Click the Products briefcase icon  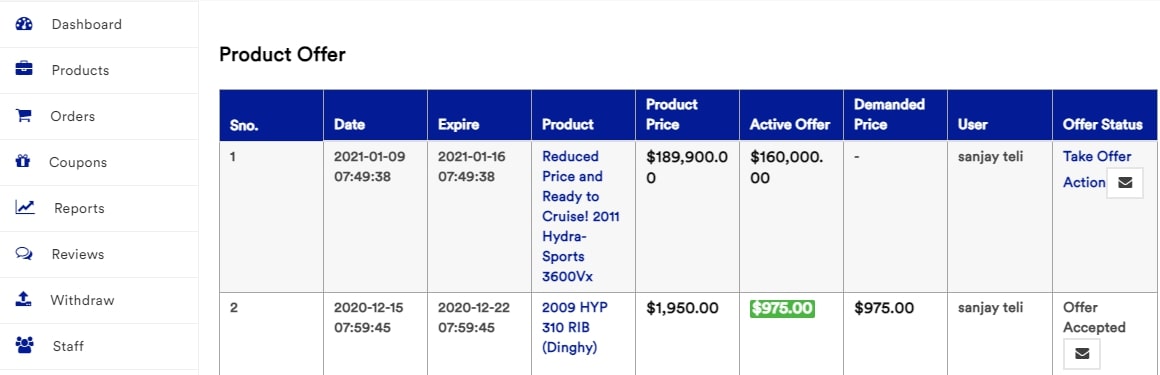(x=24, y=70)
